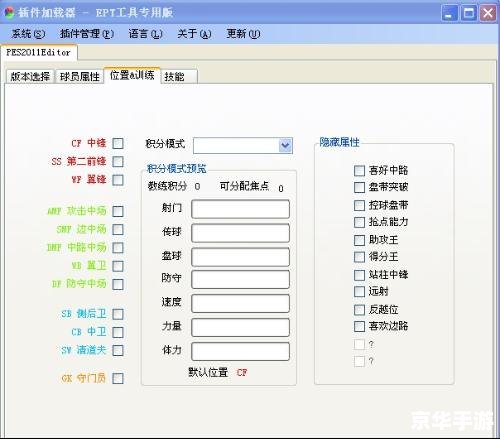Check the GK 守门员 checkbox
This screenshot has width=500, height=439.
coord(118,378)
